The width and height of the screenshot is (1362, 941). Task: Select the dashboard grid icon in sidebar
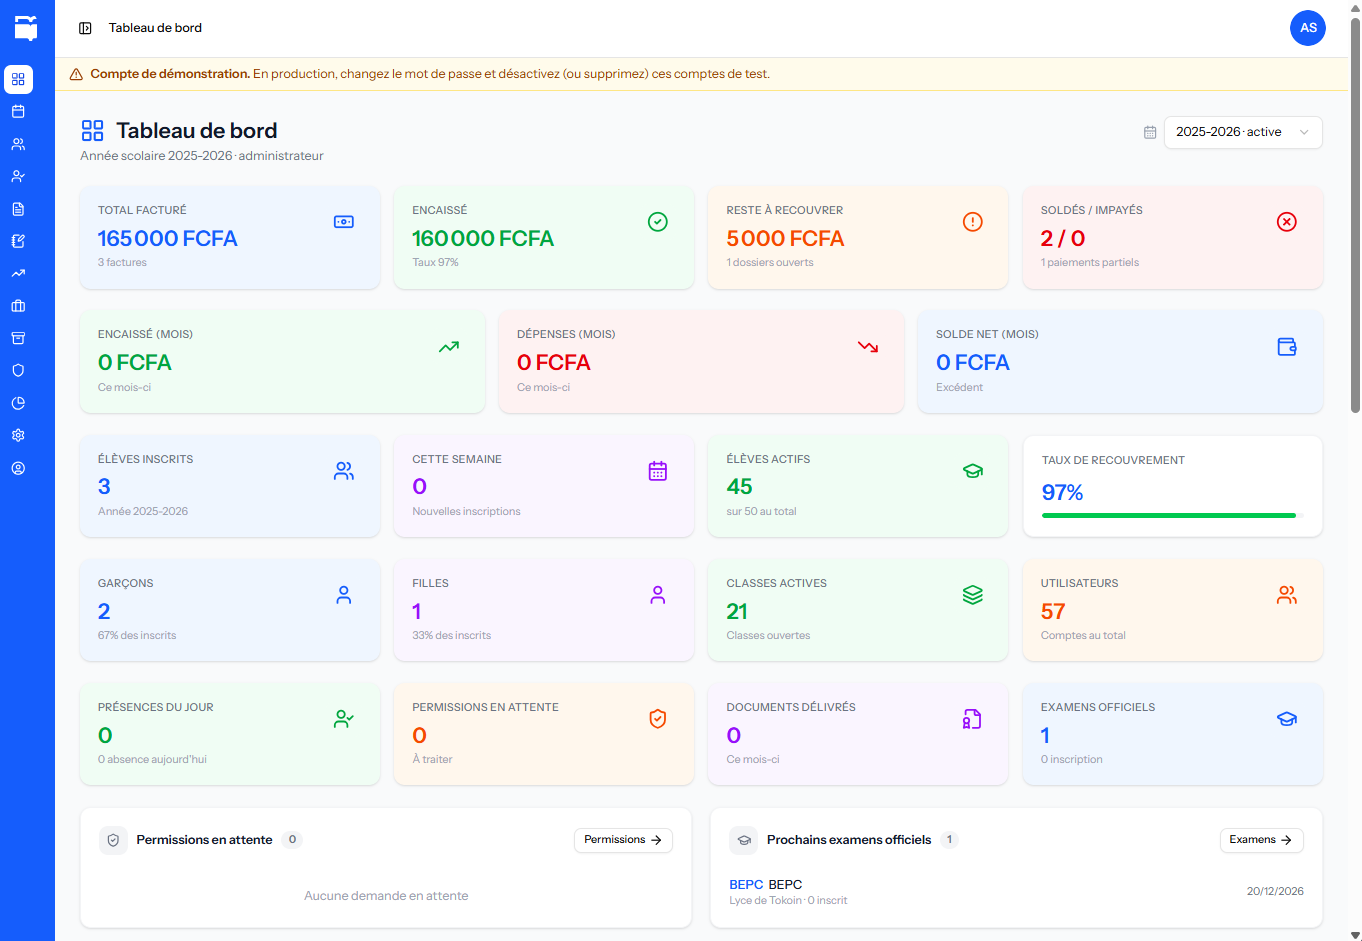point(18,79)
